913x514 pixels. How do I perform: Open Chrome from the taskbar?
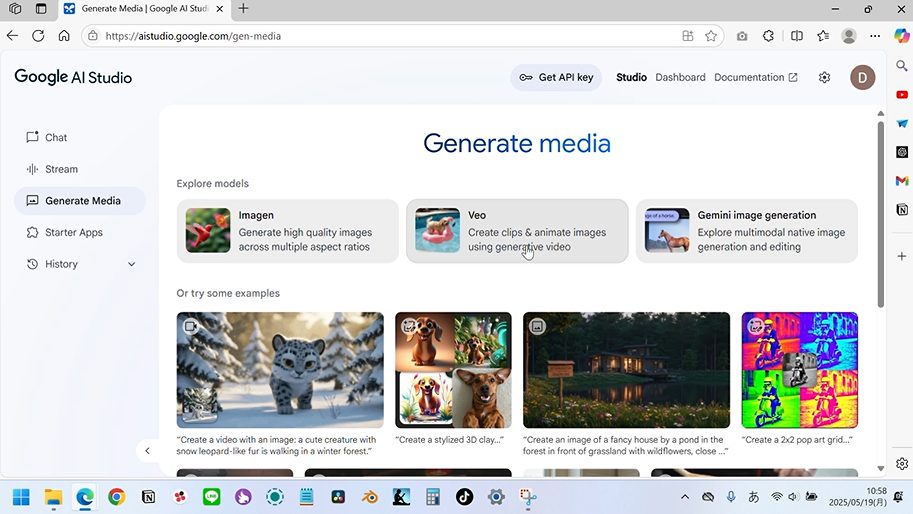[x=117, y=497]
